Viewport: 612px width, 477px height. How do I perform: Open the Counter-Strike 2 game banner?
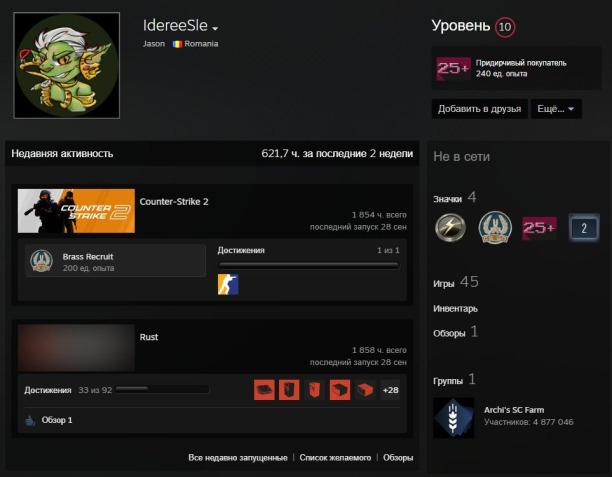77,210
